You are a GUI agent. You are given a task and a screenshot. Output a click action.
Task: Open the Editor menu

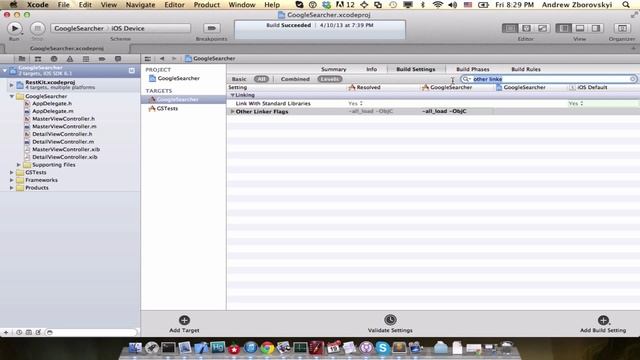click(x=174, y=5)
